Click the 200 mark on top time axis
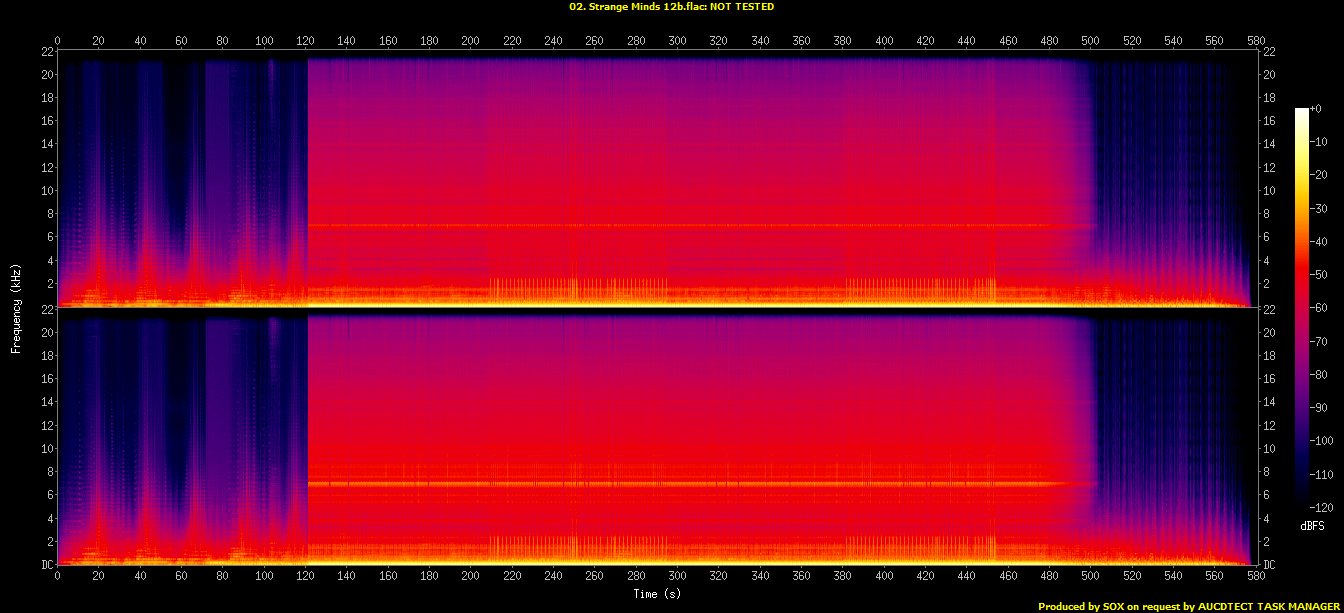This screenshot has width=1344, height=613. coord(470,41)
